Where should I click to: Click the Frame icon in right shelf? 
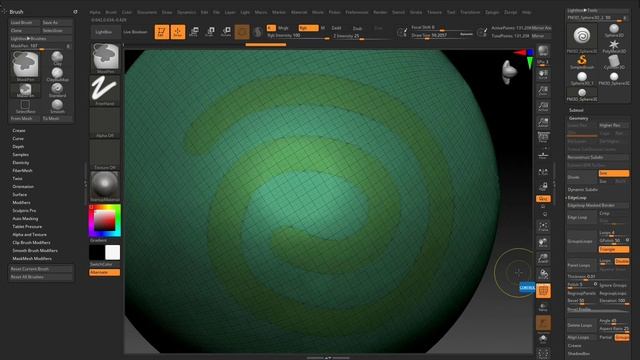pyautogui.click(x=543, y=227)
